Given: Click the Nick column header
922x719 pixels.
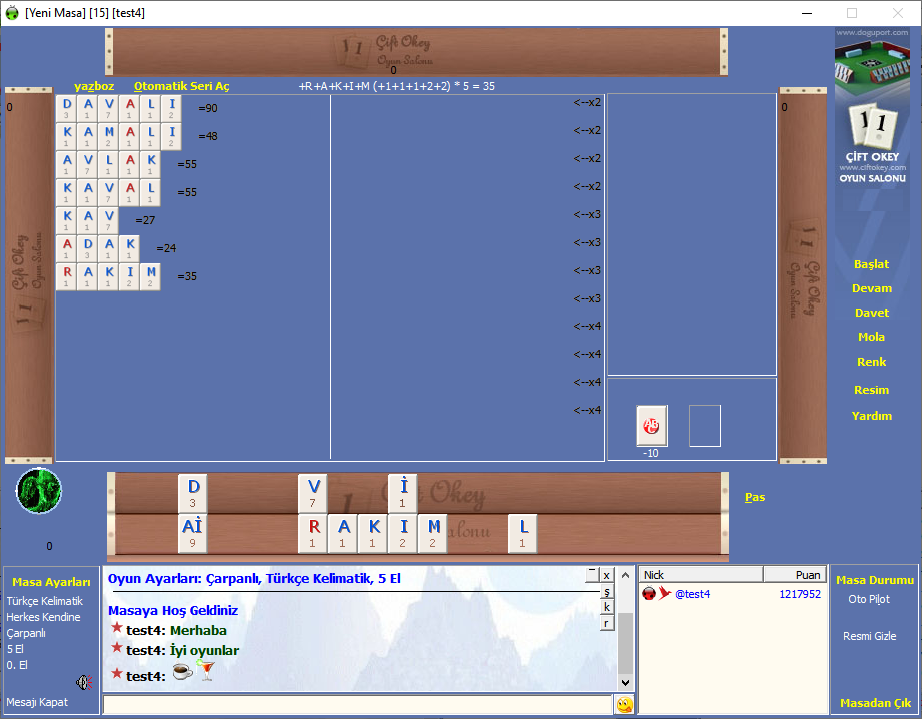Looking at the screenshot, I should point(700,575).
